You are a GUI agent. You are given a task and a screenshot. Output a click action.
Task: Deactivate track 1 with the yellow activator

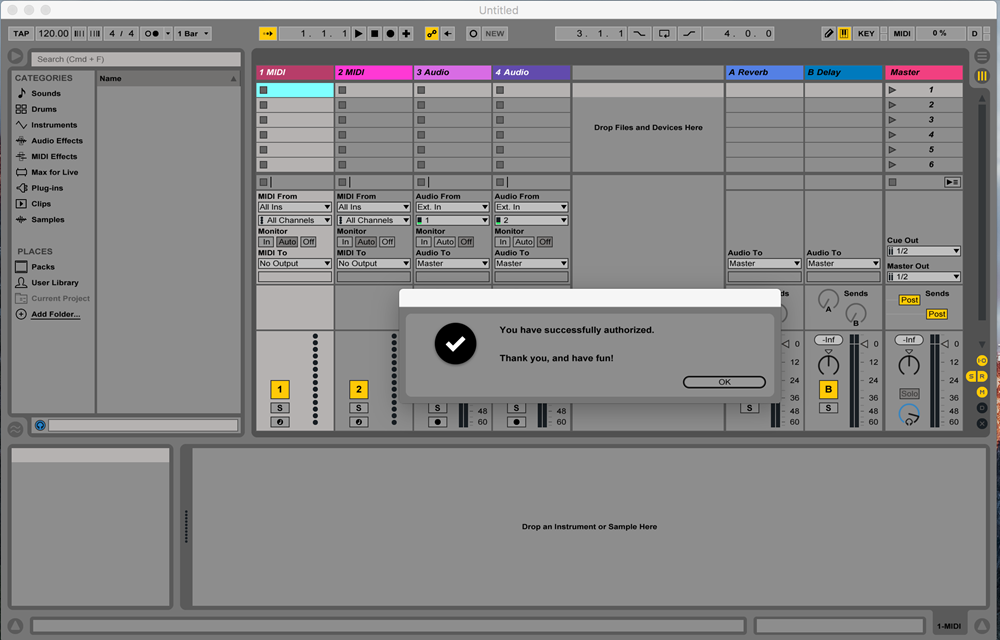280,389
